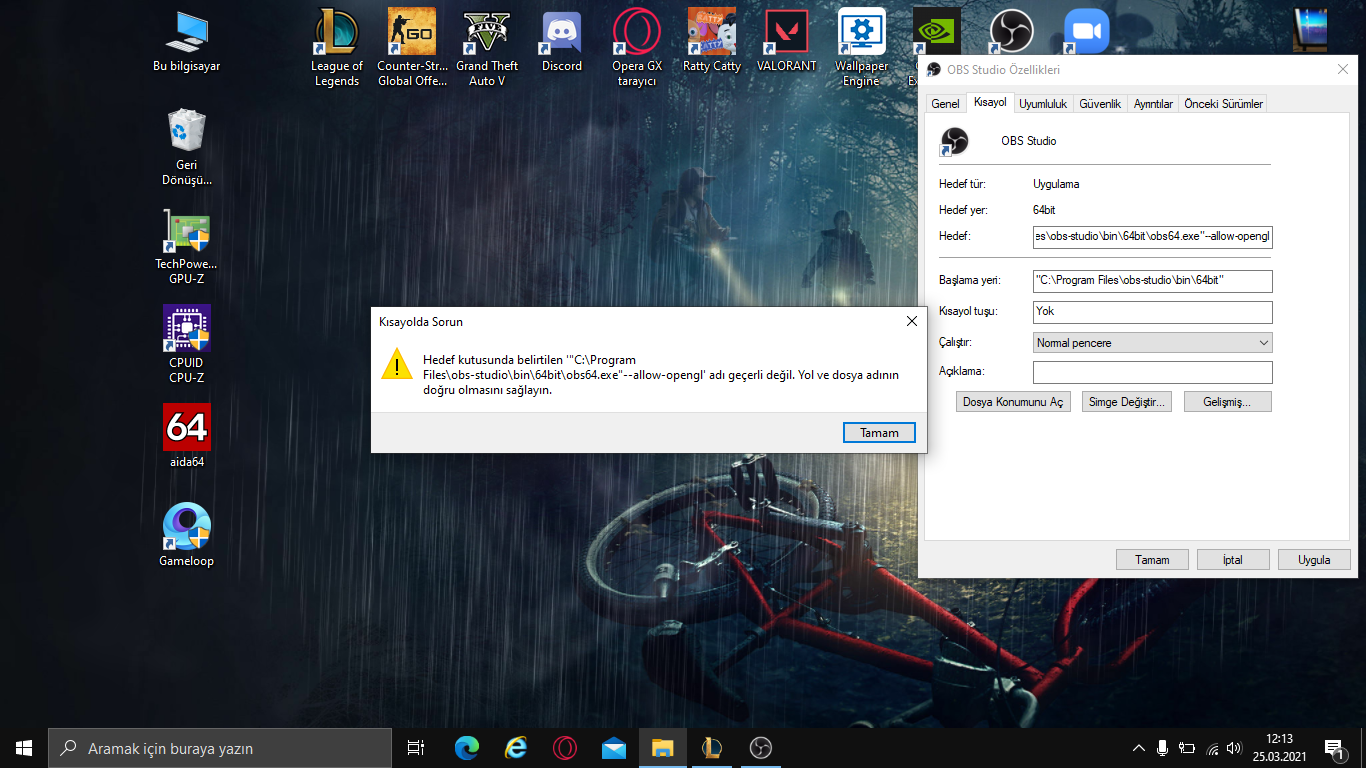Switch to the Uyumluluk tab
This screenshot has width=1366, height=768.
coord(1043,104)
